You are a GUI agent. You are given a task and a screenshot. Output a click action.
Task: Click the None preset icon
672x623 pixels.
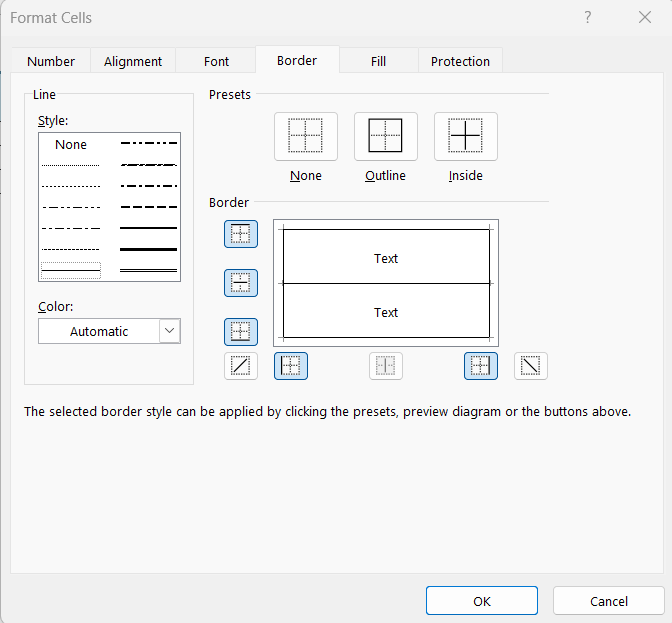(306, 136)
